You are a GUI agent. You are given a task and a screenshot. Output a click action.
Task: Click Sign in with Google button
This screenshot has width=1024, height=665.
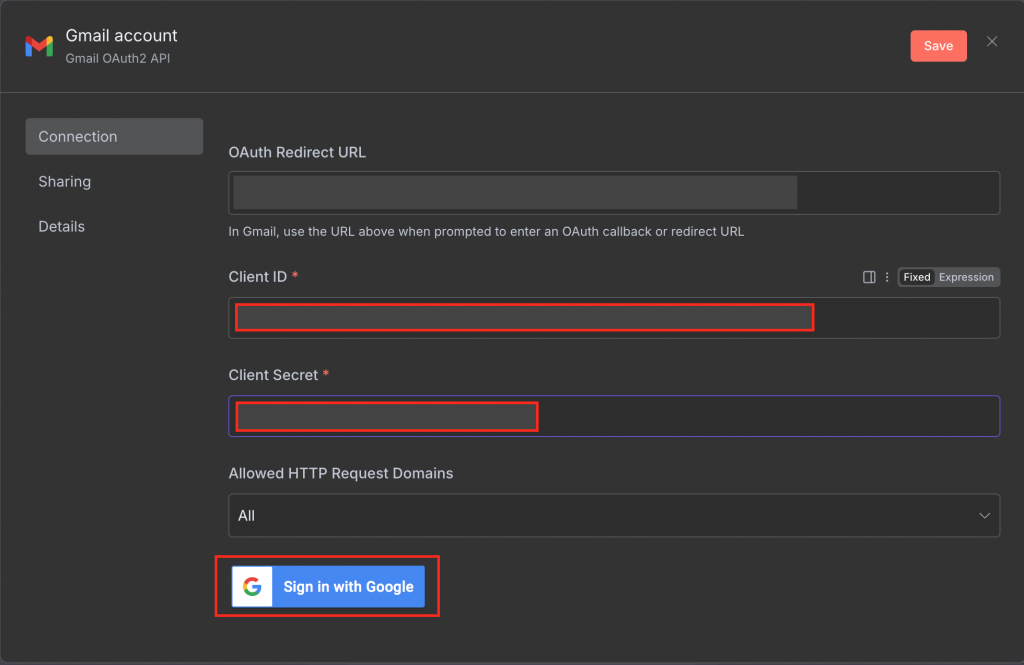328,587
